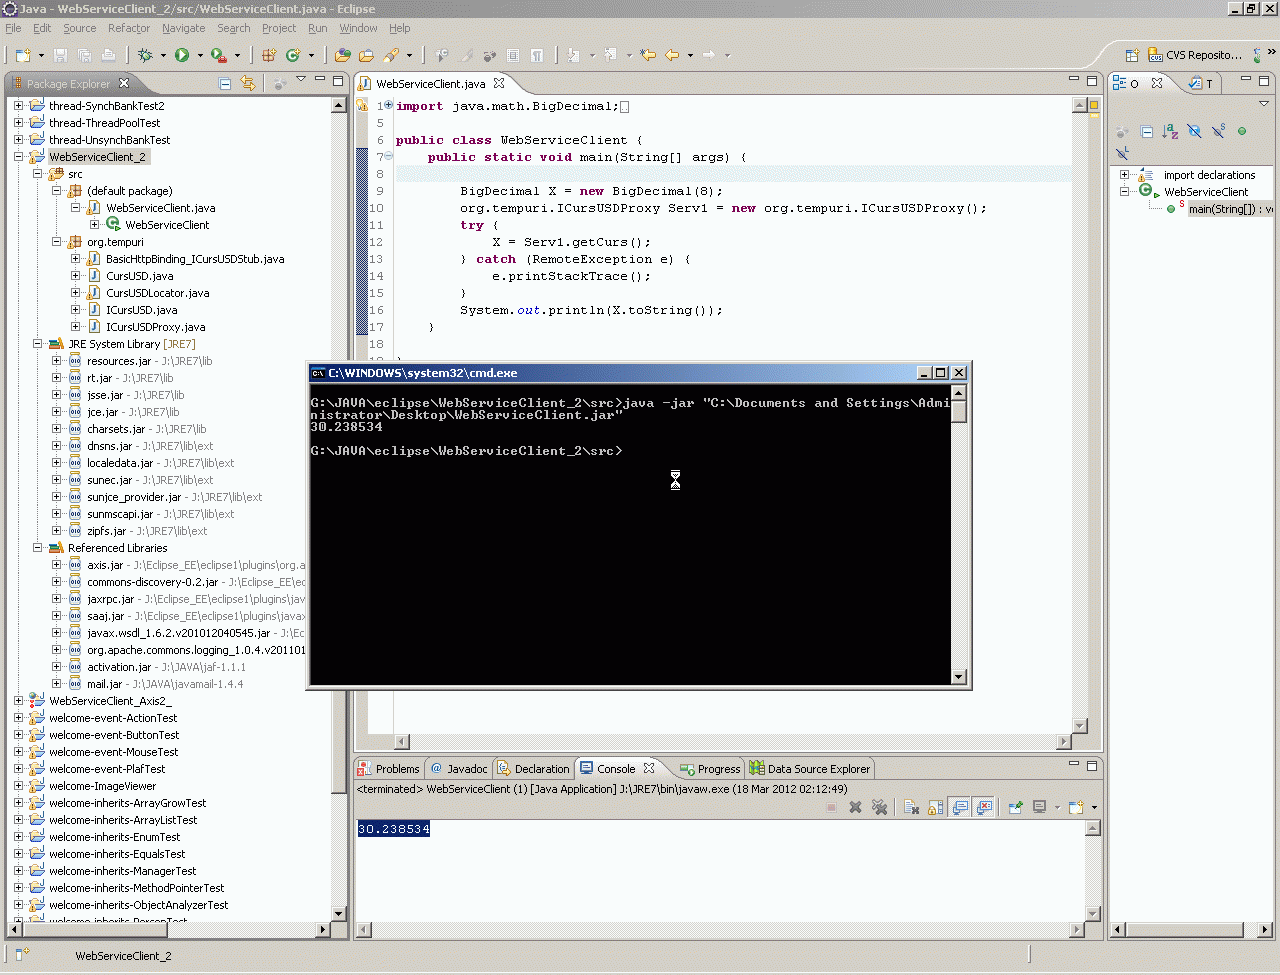1280x975 pixels.
Task: Collapse All in Package Explorer
Action: point(225,84)
